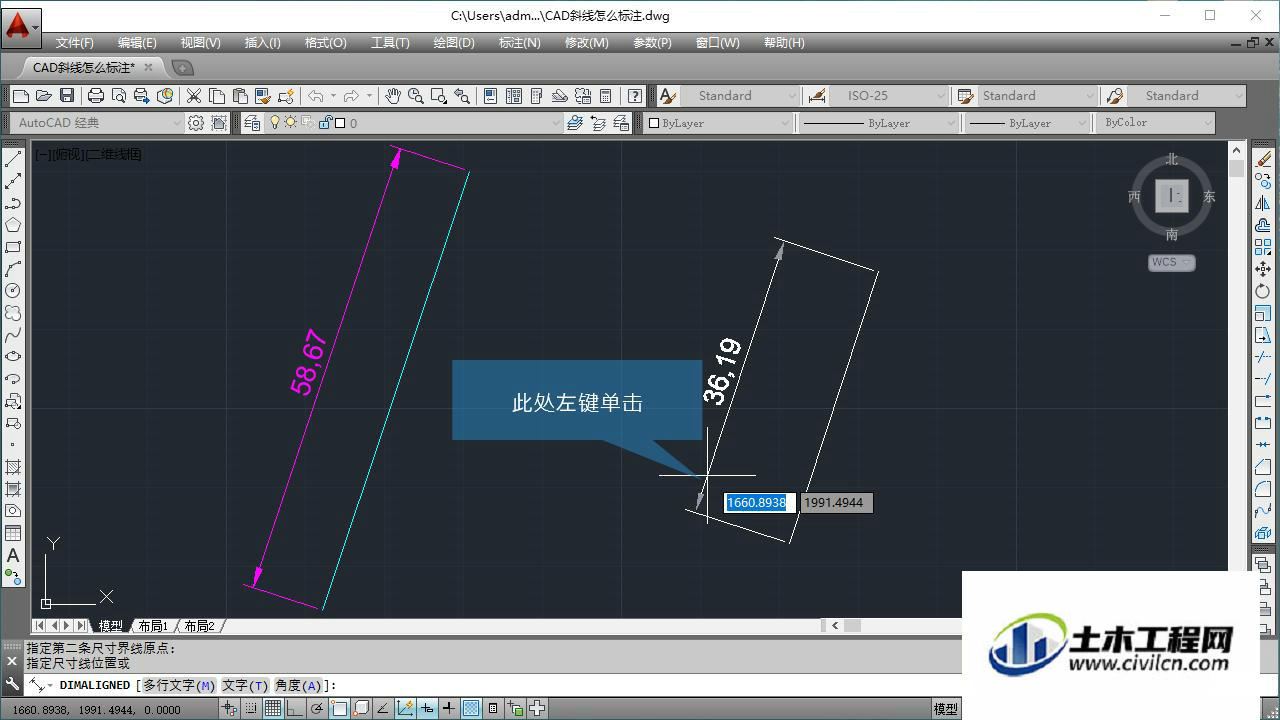Open the ByLayer lineweight dropdown
The height and width of the screenshot is (720, 1280).
coord(1027,123)
